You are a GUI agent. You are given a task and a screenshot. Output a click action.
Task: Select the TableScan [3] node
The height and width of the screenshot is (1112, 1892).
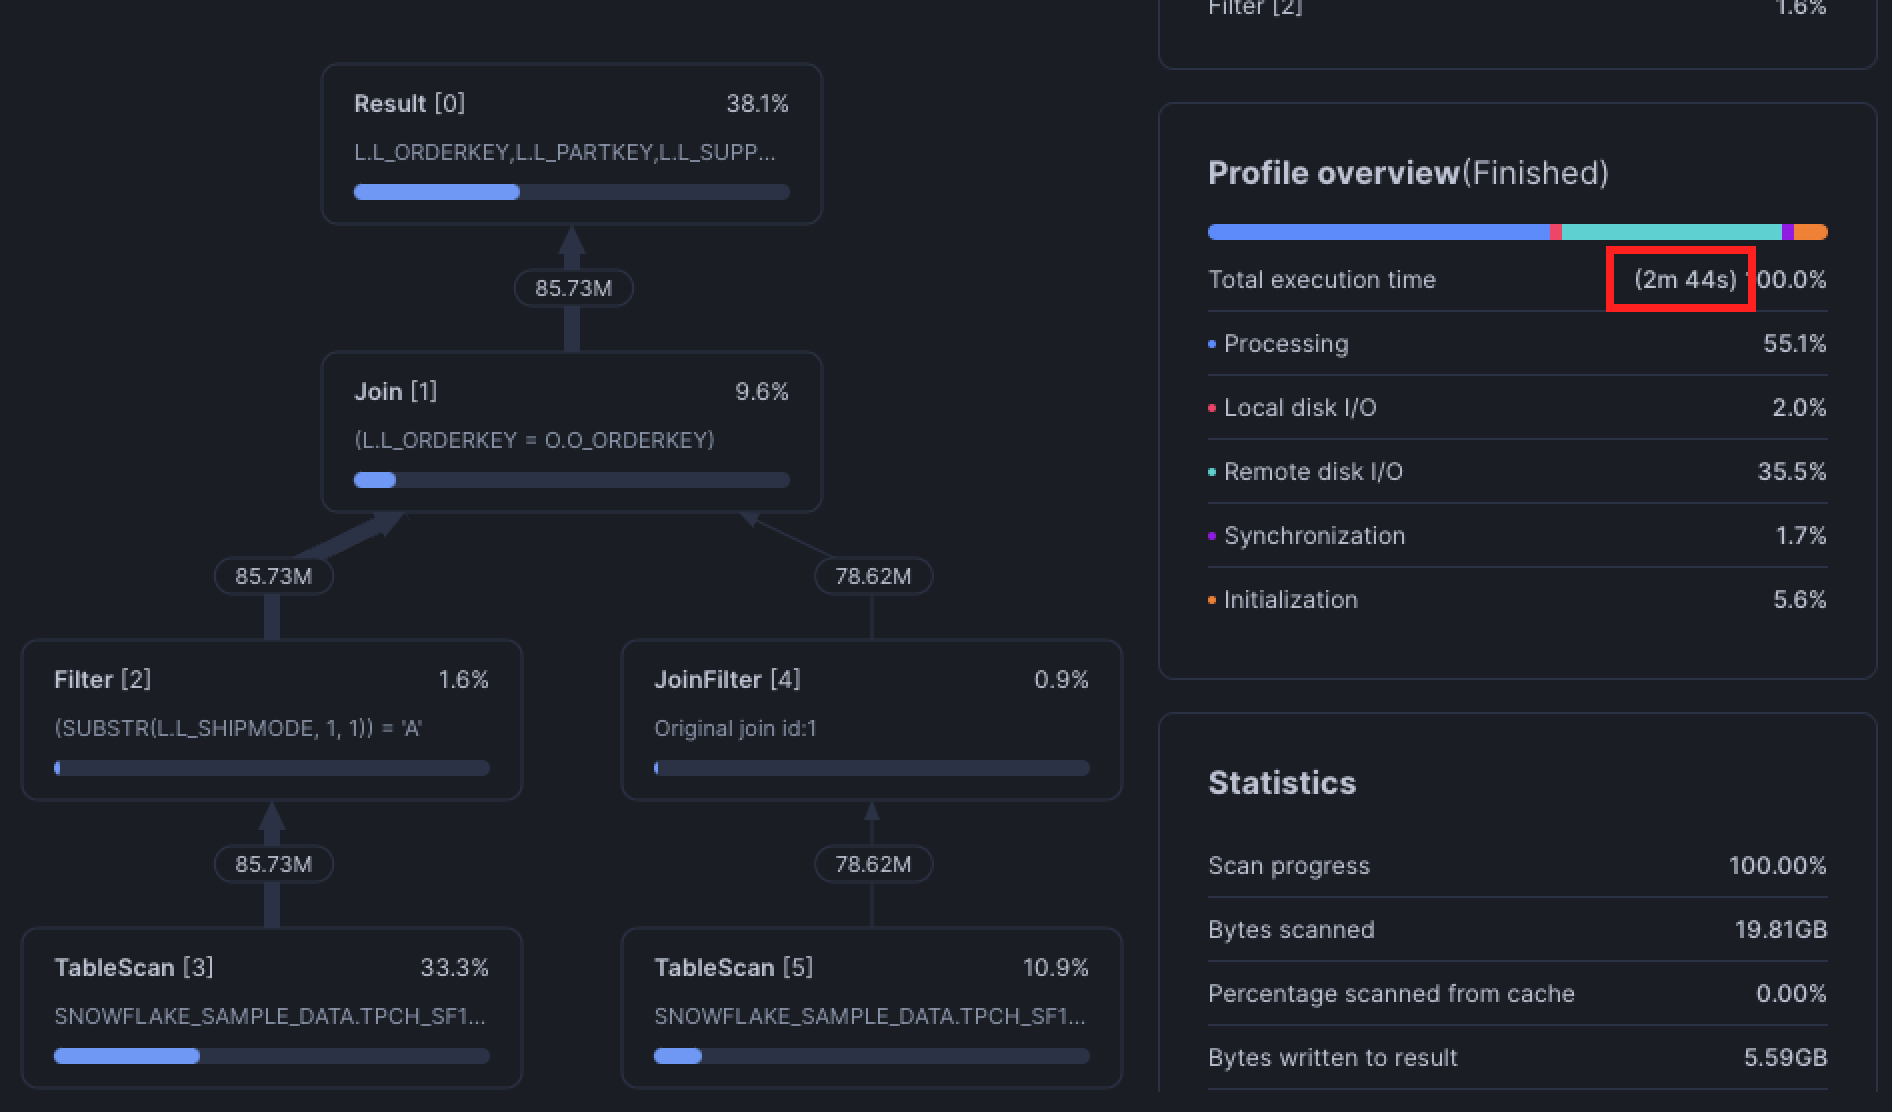click(271, 1008)
